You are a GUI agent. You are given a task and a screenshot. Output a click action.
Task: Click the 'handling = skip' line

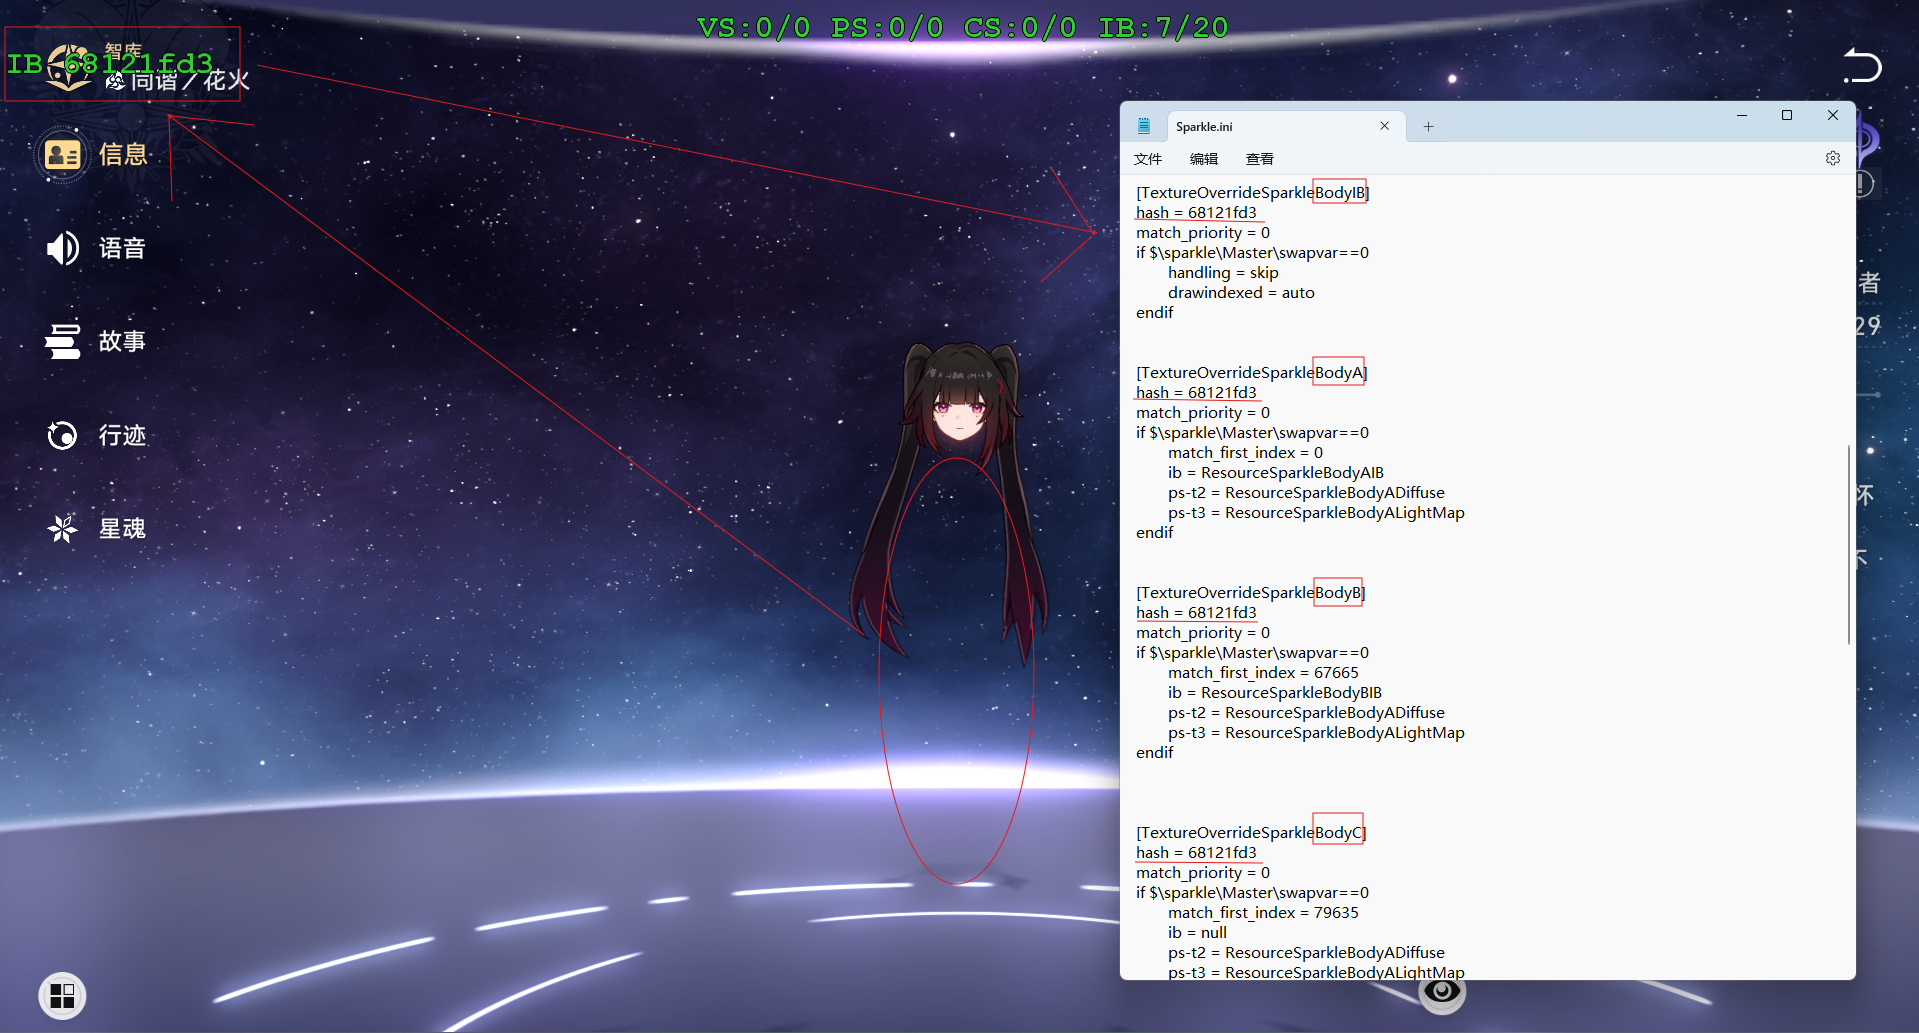(x=1223, y=273)
